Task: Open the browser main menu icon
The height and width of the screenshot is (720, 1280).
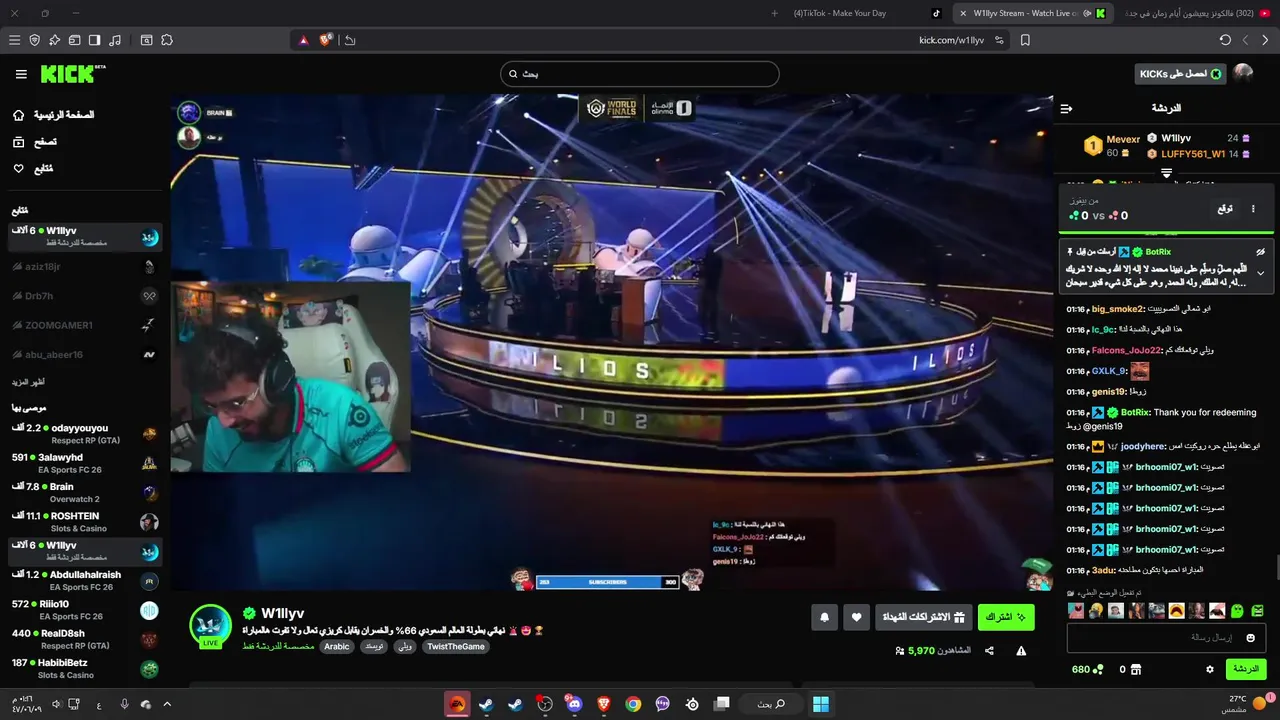Action: (x=14, y=40)
